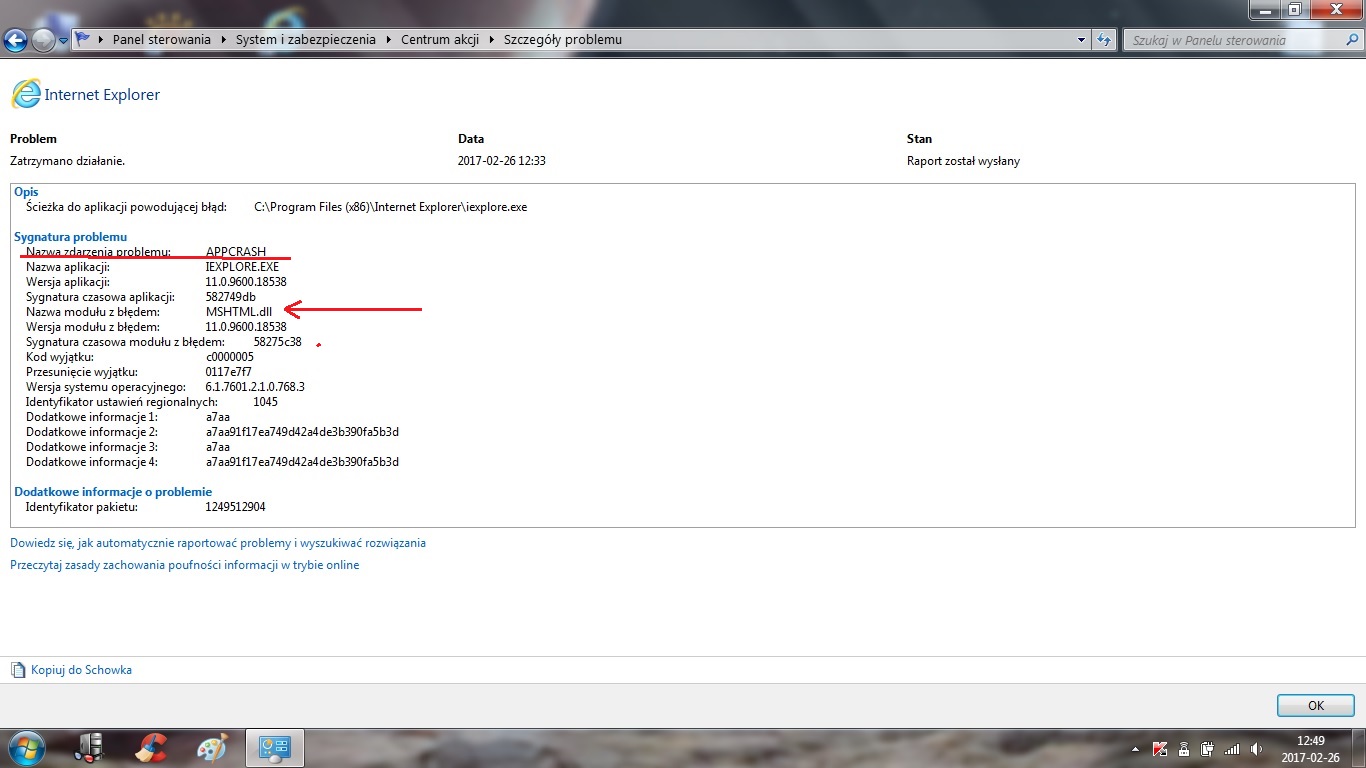Click the Show Desktop strip
1366x768 pixels.
[x=1359, y=748]
